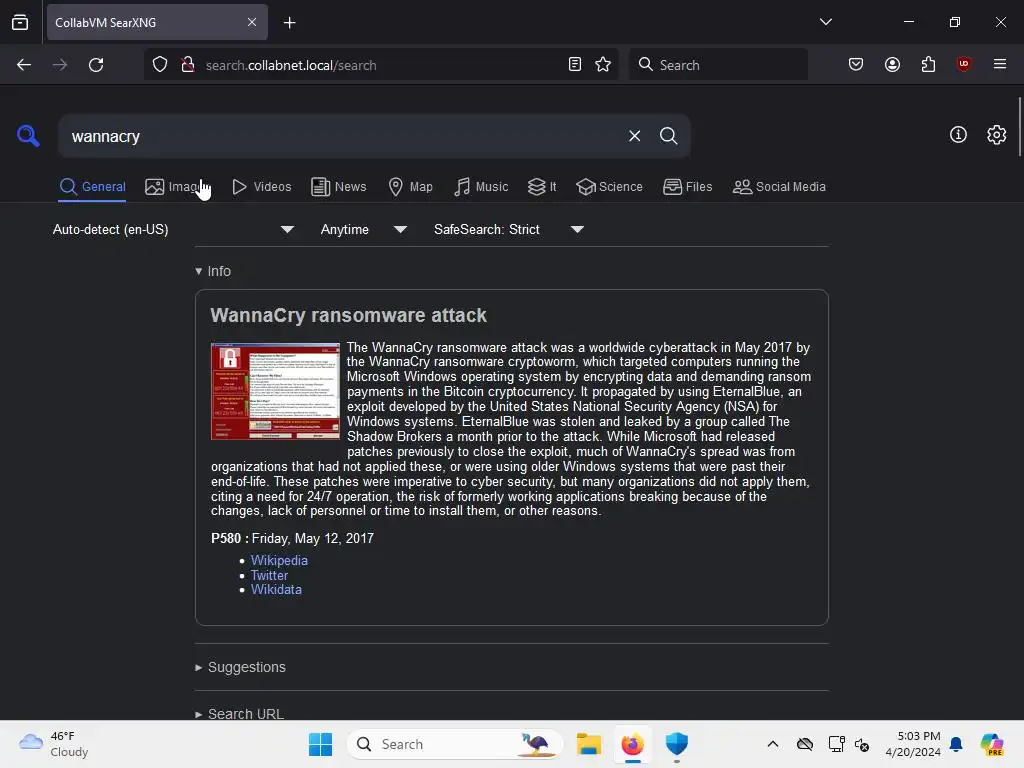Open the Wikipedia link
This screenshot has height=768, width=1024.
point(279,560)
